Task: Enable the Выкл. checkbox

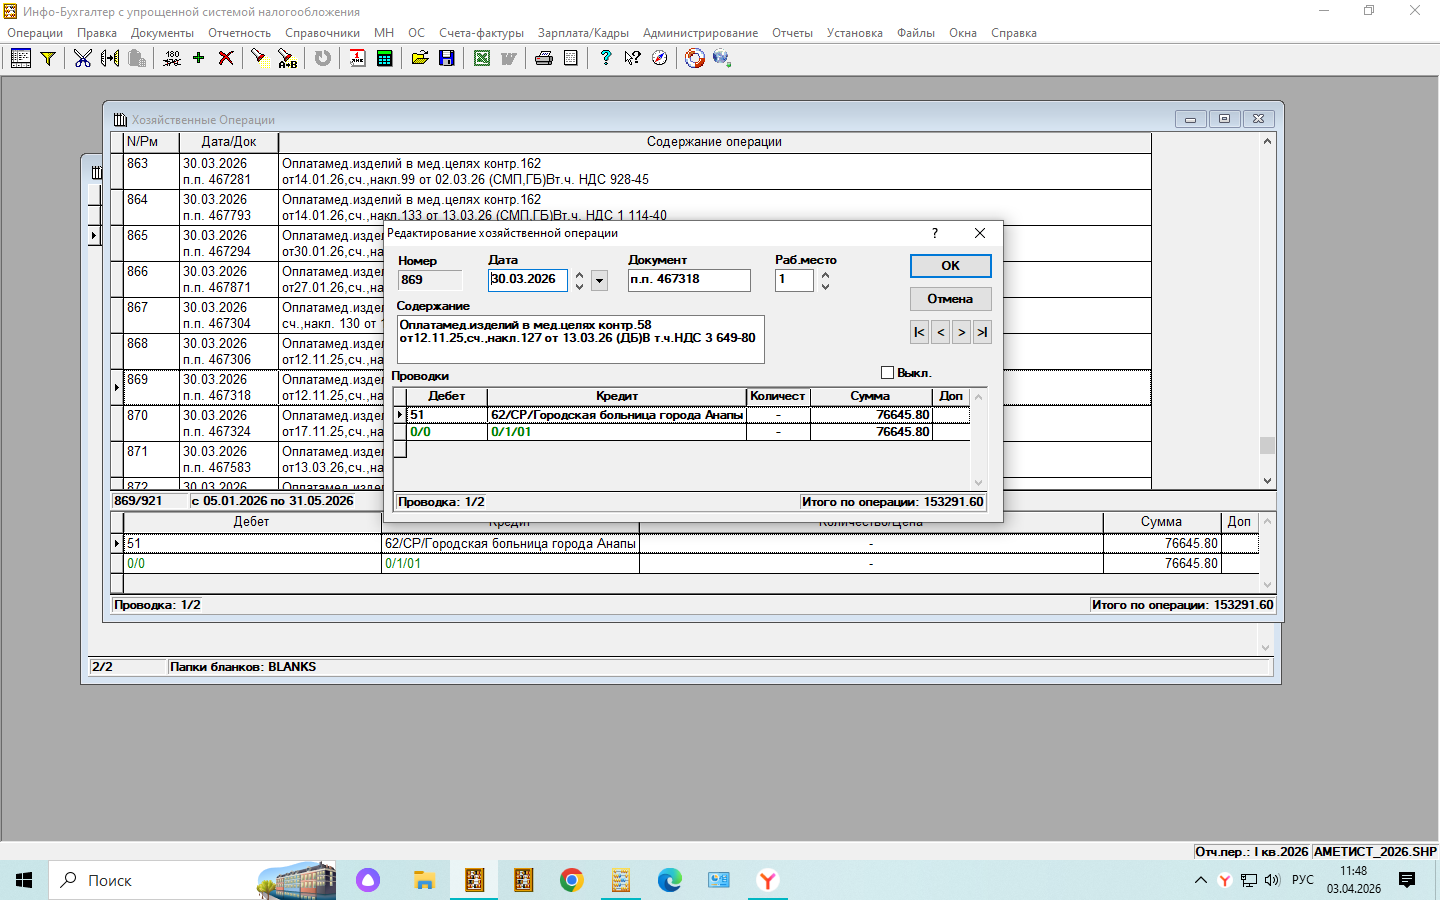Action: tap(887, 373)
